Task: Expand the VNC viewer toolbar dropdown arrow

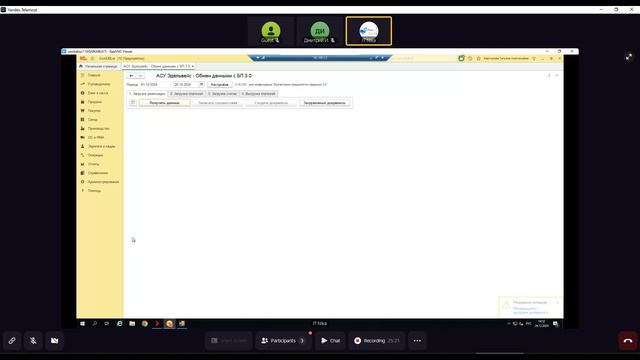Action: tap(258, 58)
